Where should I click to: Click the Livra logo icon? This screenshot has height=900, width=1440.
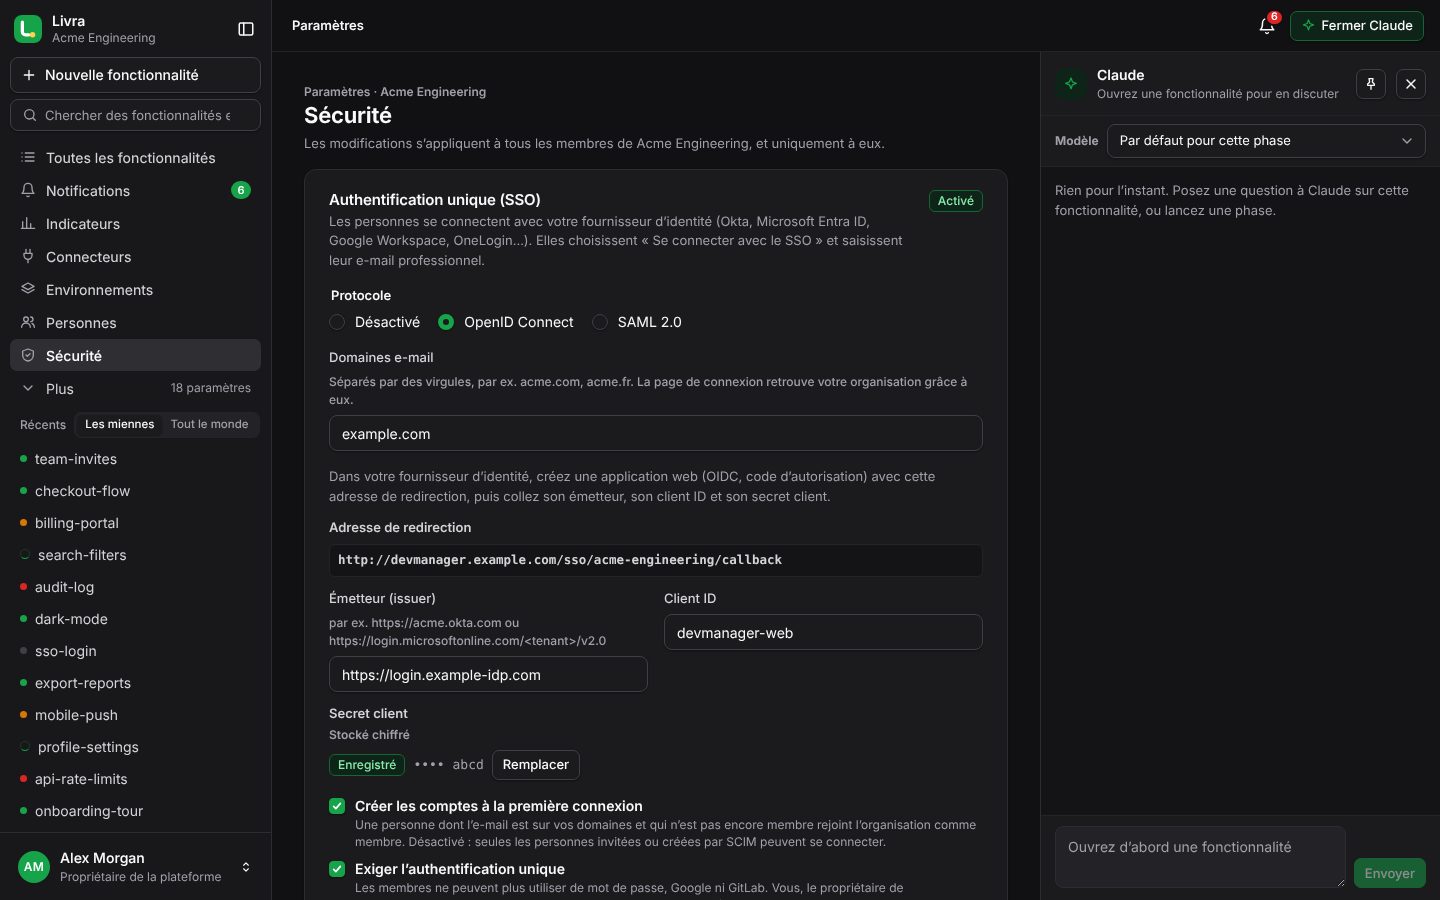coord(28,29)
